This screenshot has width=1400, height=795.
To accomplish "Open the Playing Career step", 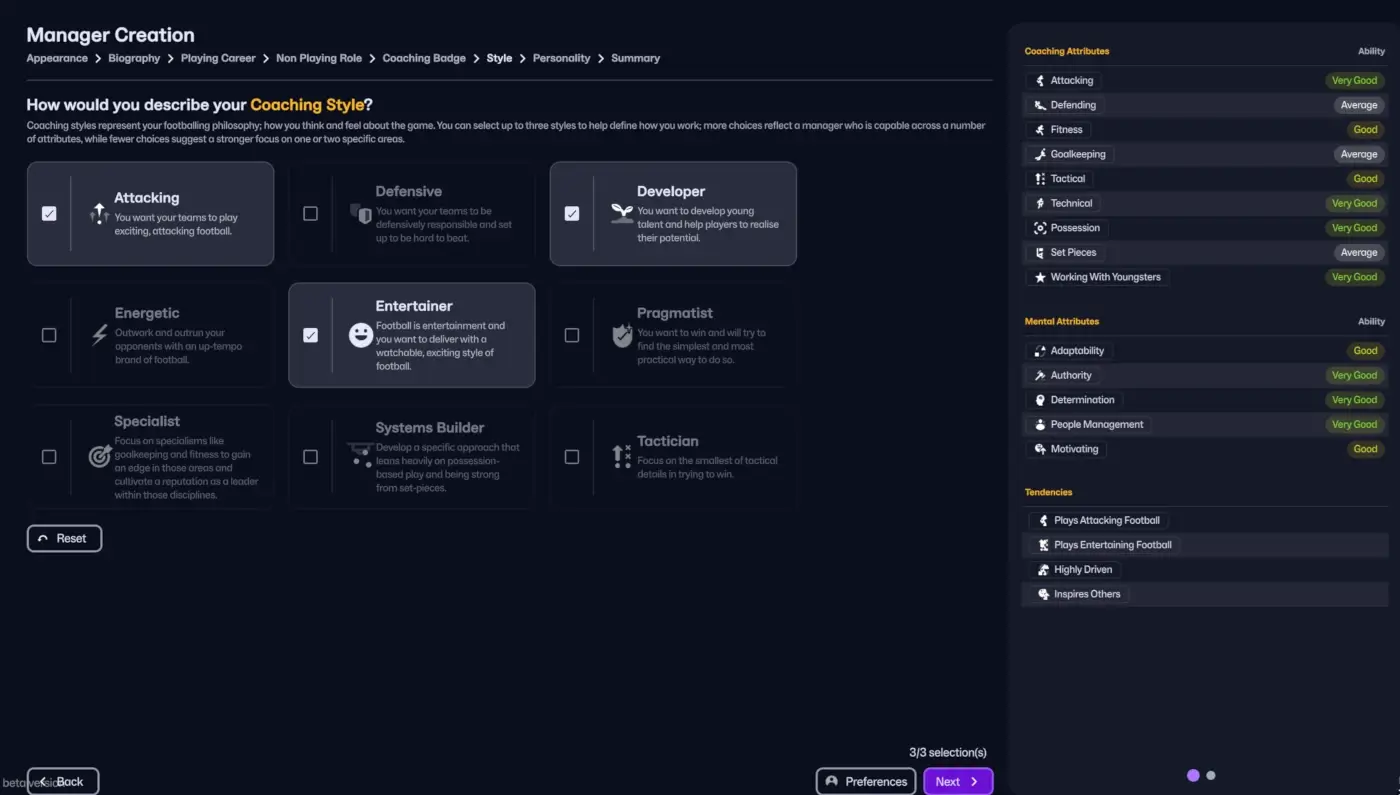I will click(218, 58).
